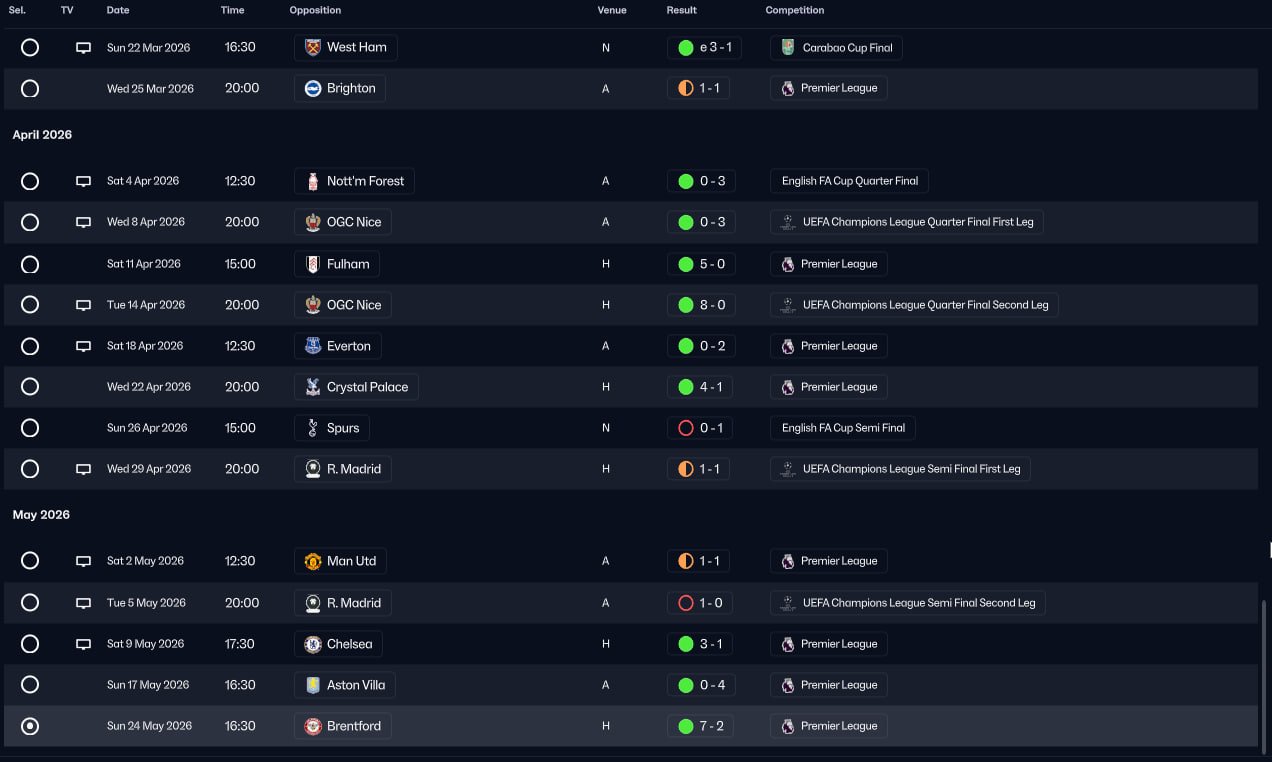1272x762 pixels.
Task: Click the Everton club crest icon
Action: [313, 346]
